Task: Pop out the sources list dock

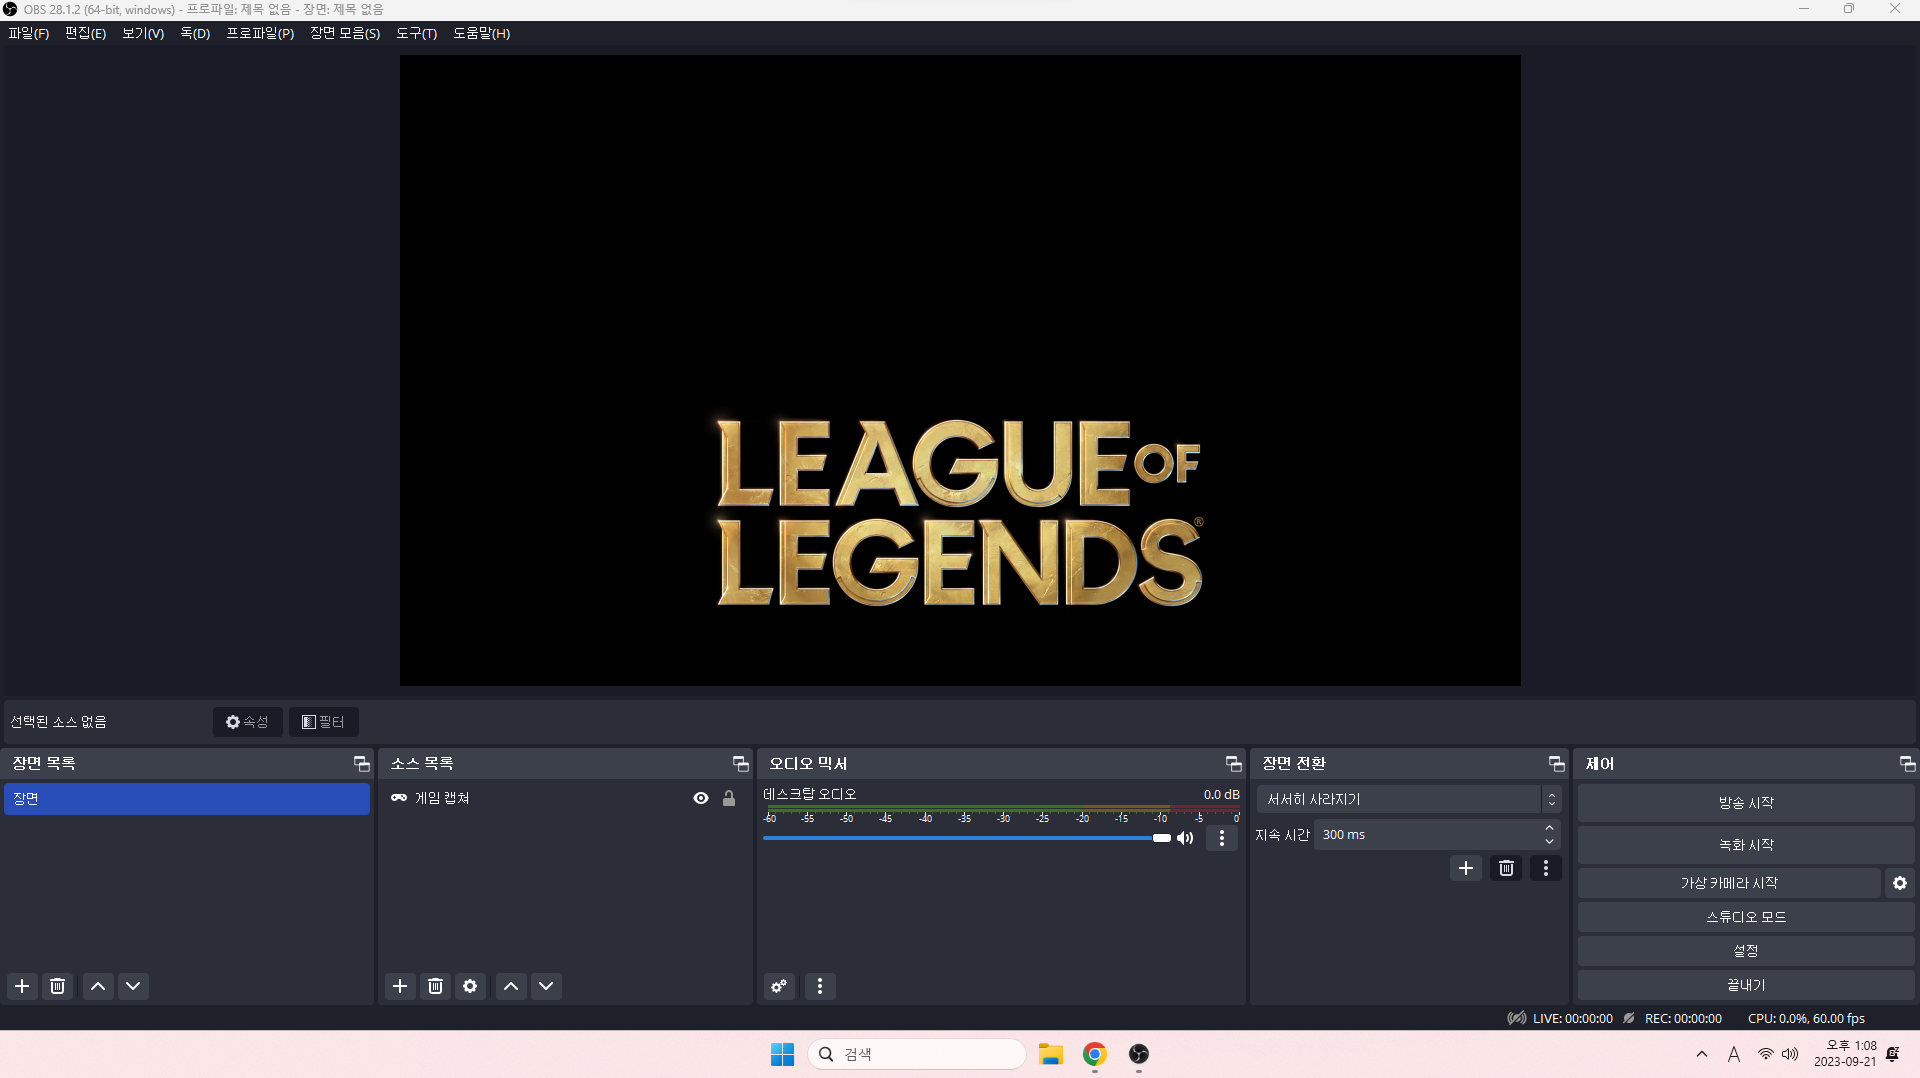Action: 740,764
